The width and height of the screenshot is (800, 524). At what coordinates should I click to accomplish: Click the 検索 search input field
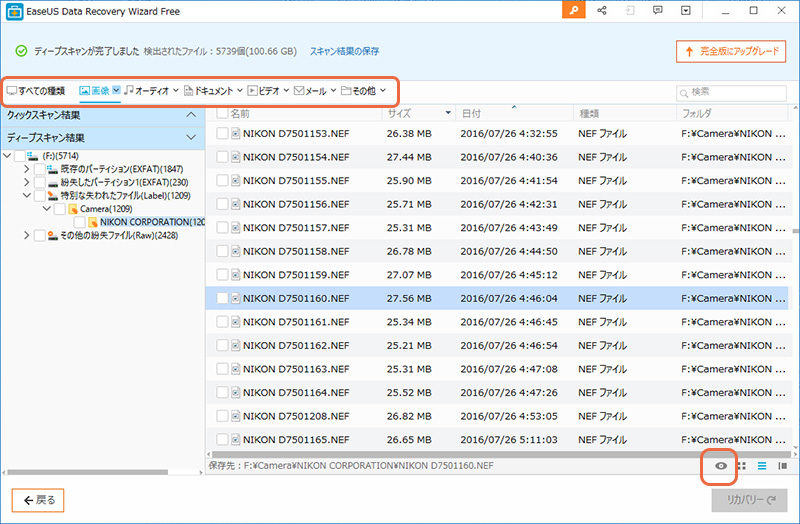[x=731, y=92]
